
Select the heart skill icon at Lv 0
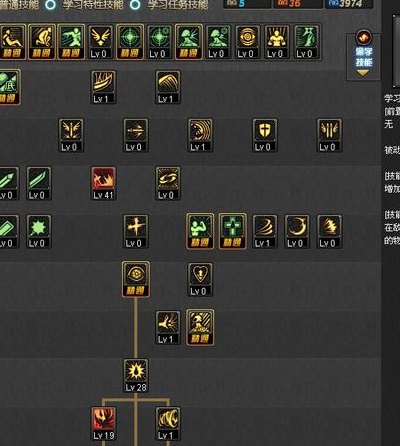point(200,279)
